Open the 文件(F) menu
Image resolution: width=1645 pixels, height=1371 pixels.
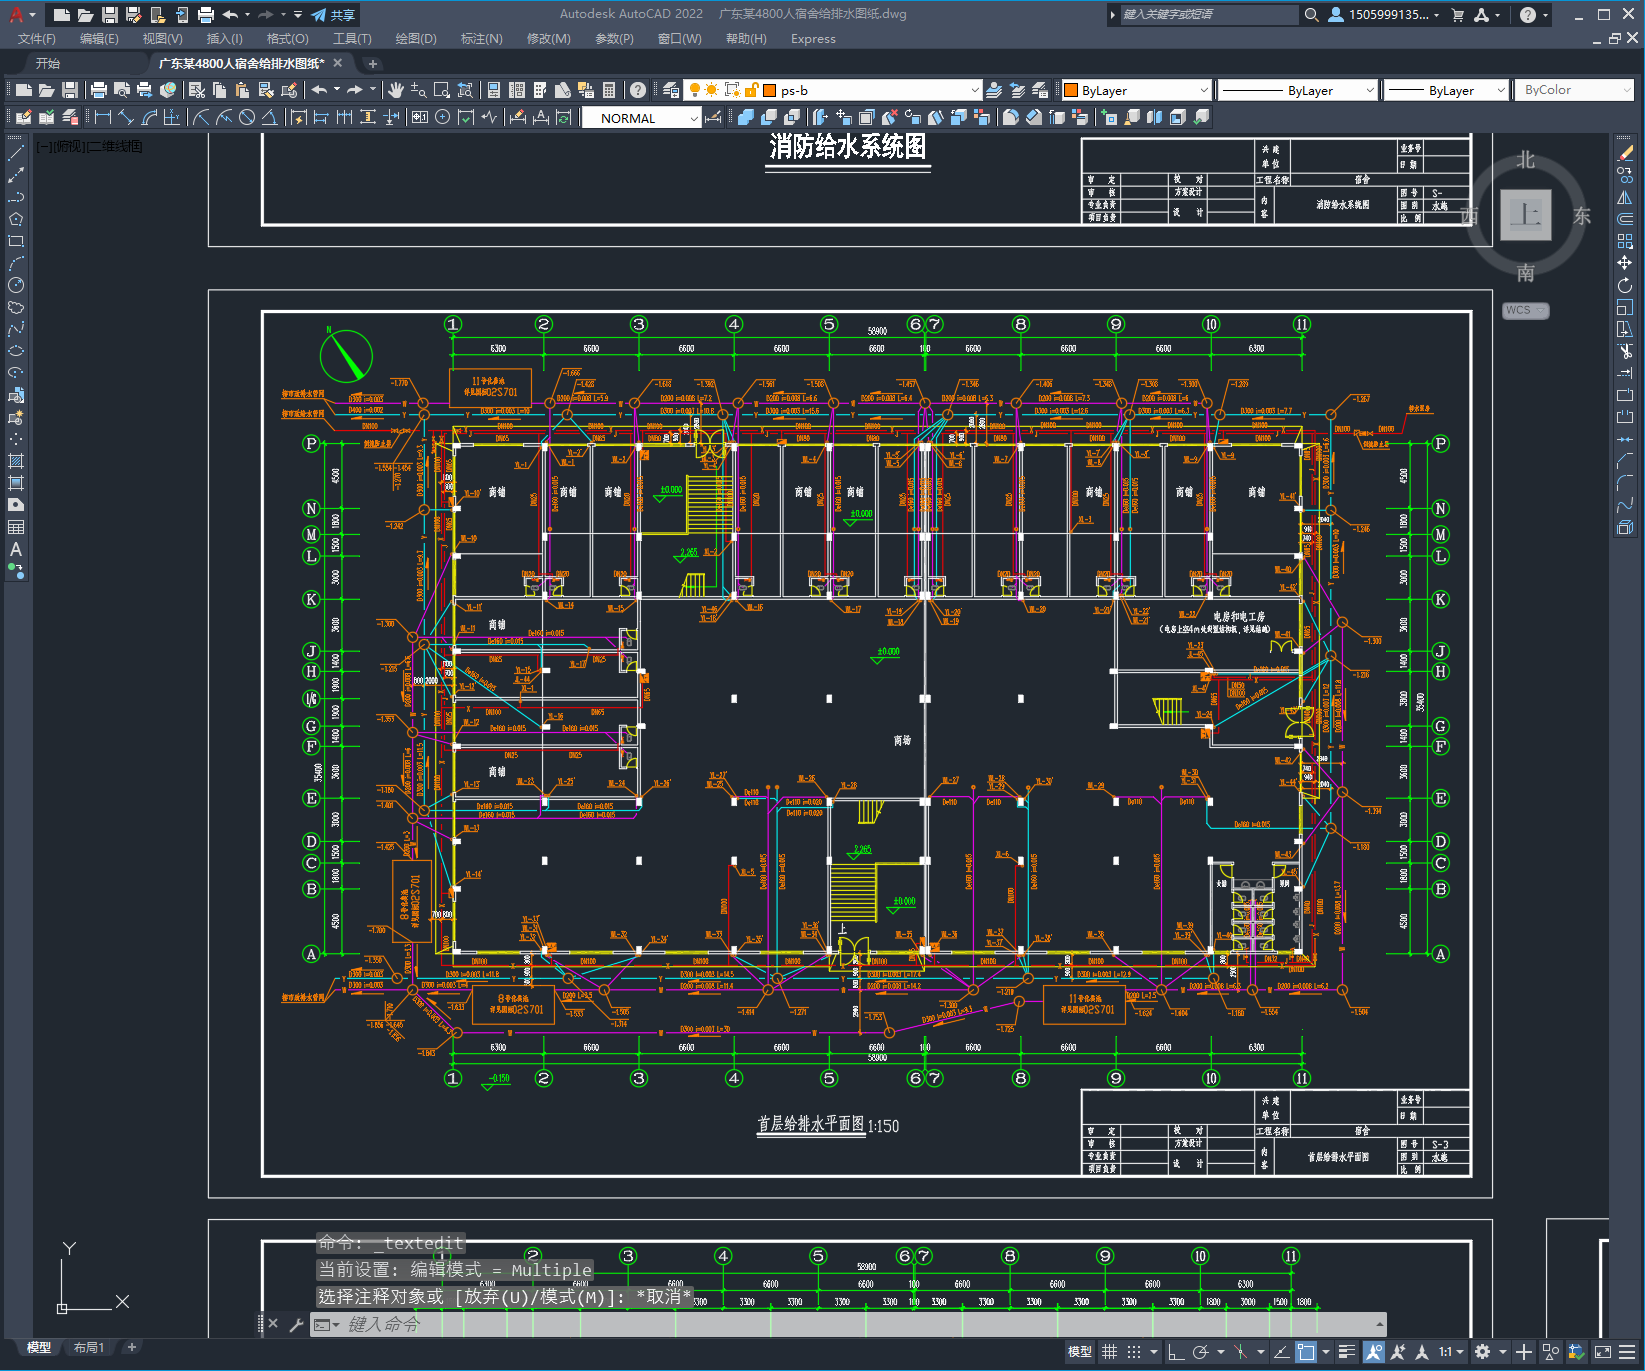point(37,39)
